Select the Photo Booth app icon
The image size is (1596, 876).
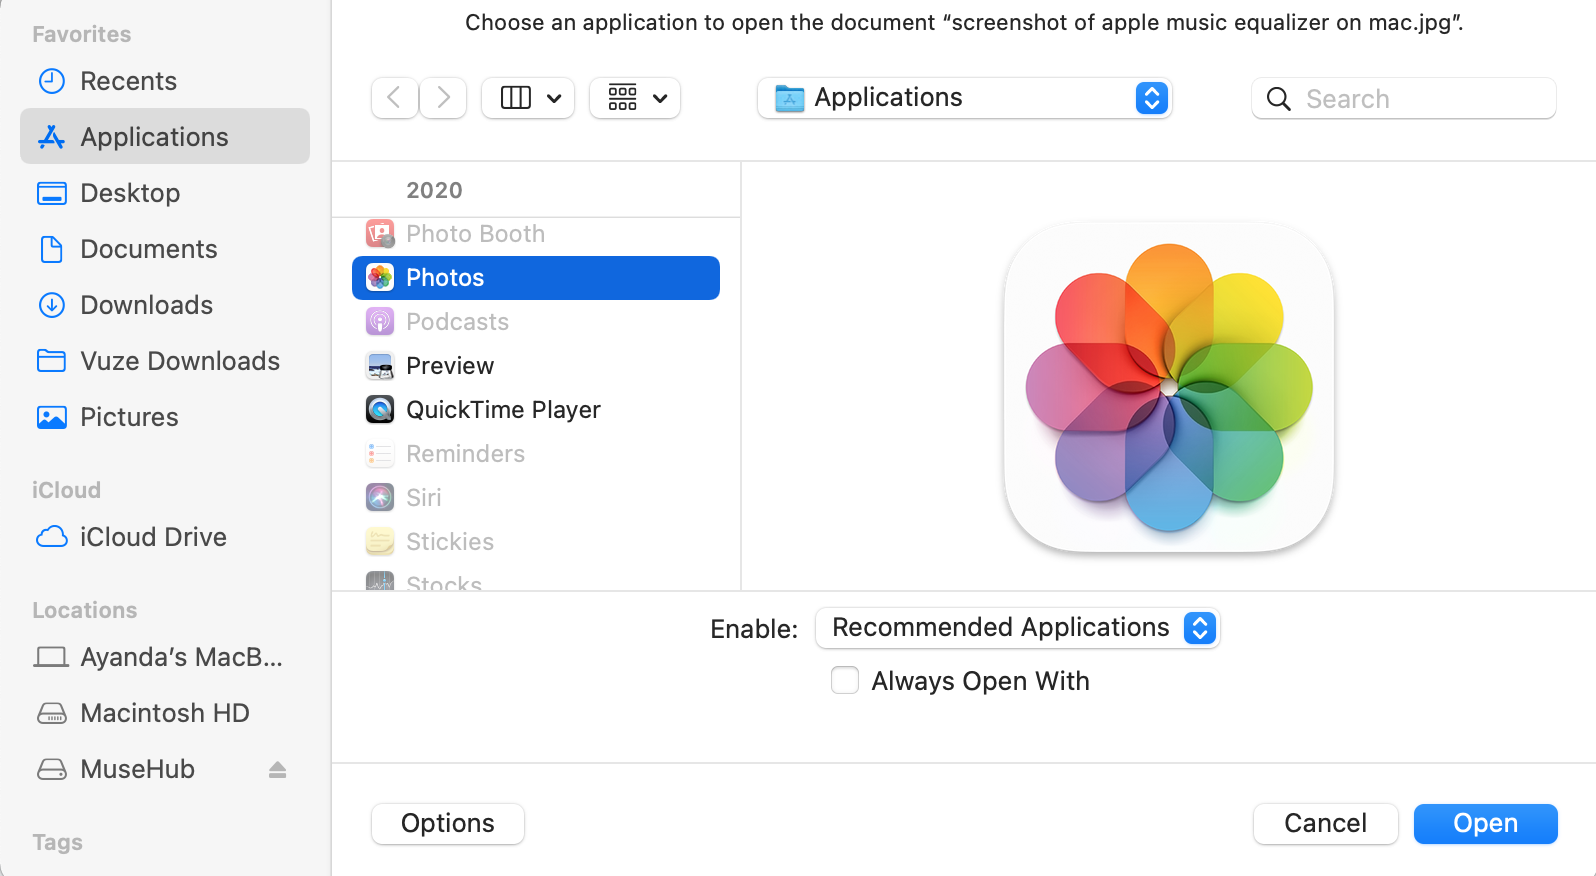click(380, 233)
